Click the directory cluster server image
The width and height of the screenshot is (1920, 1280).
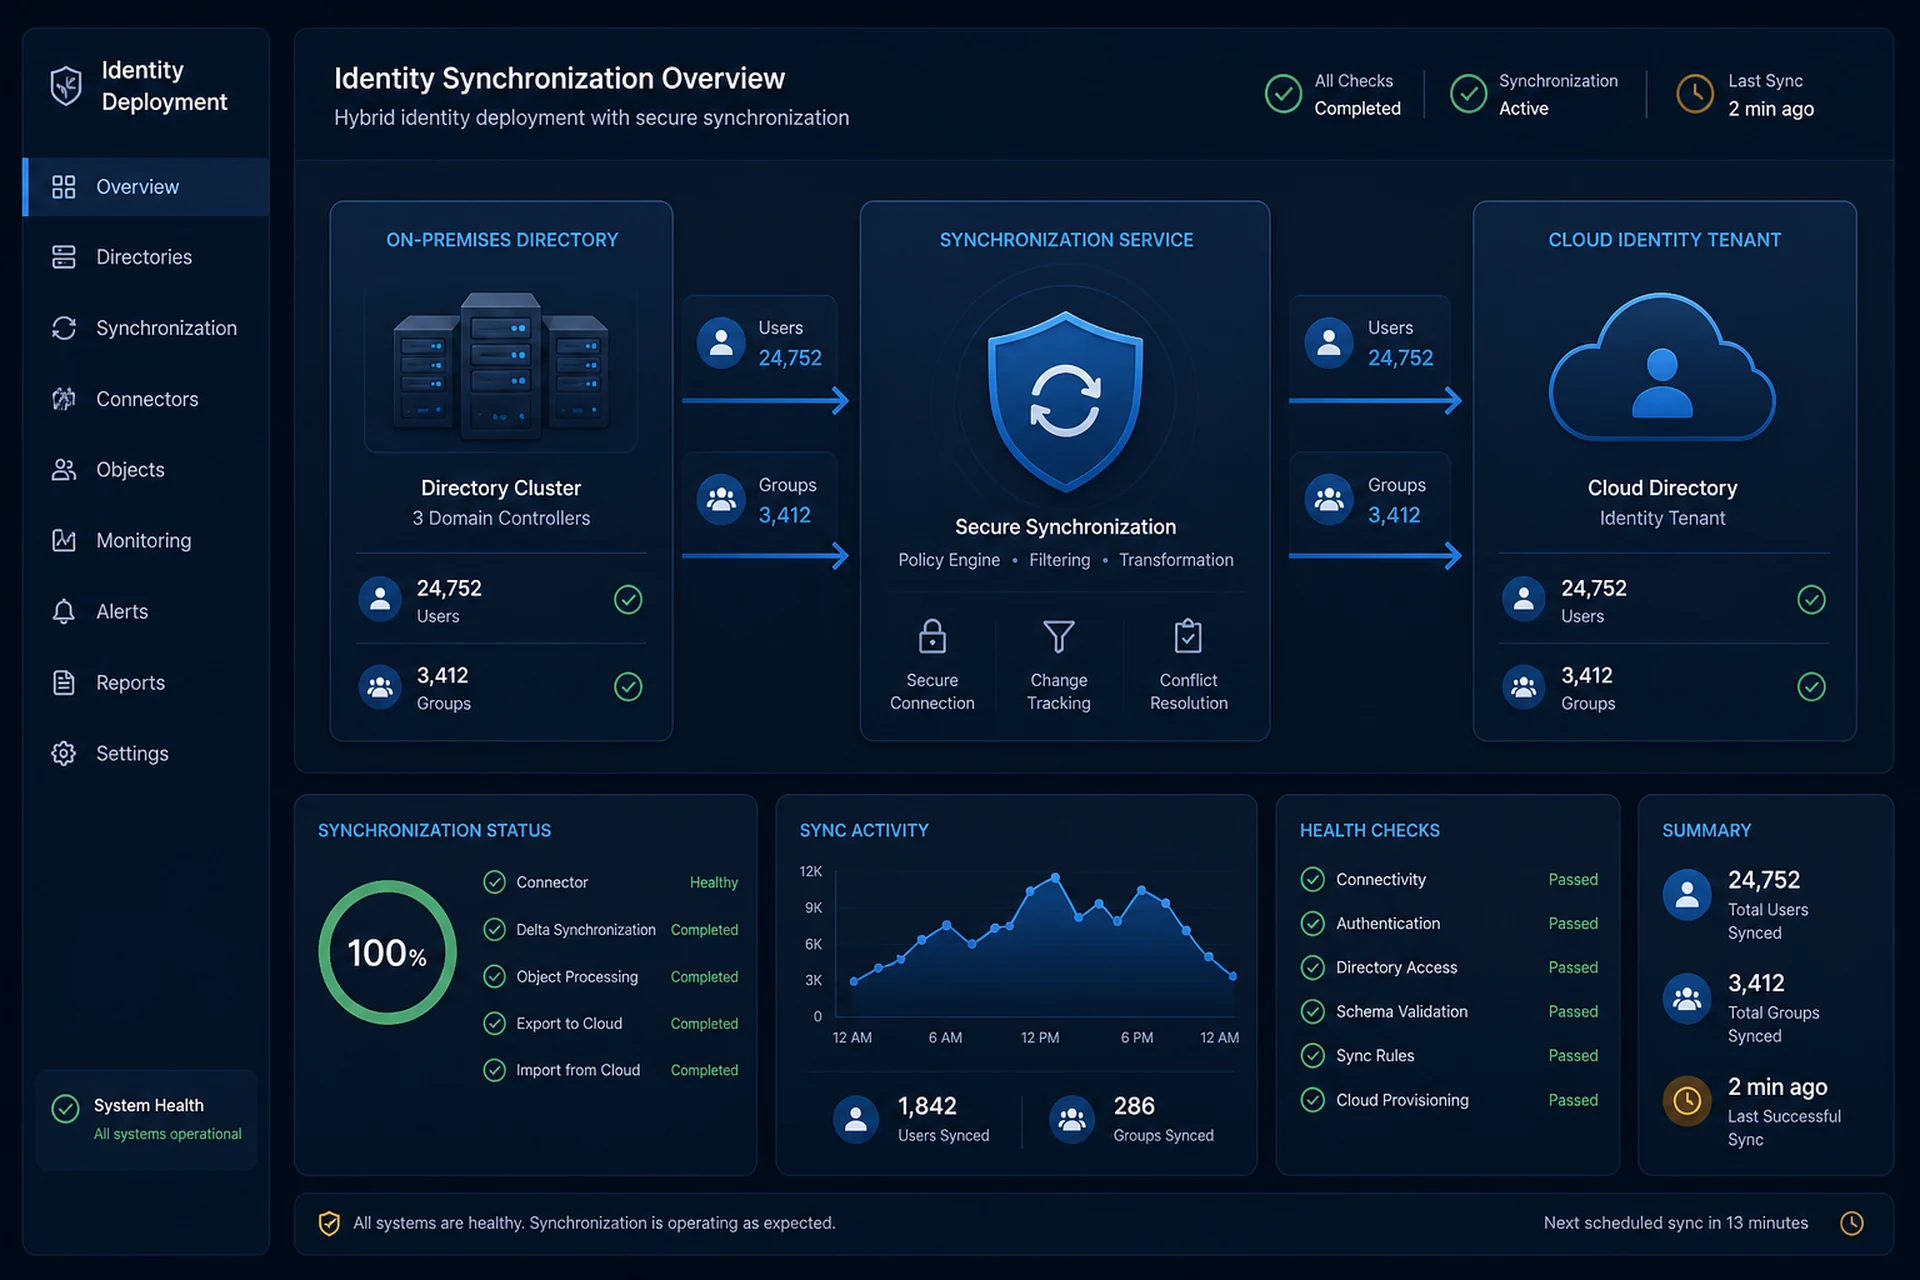[x=500, y=366]
